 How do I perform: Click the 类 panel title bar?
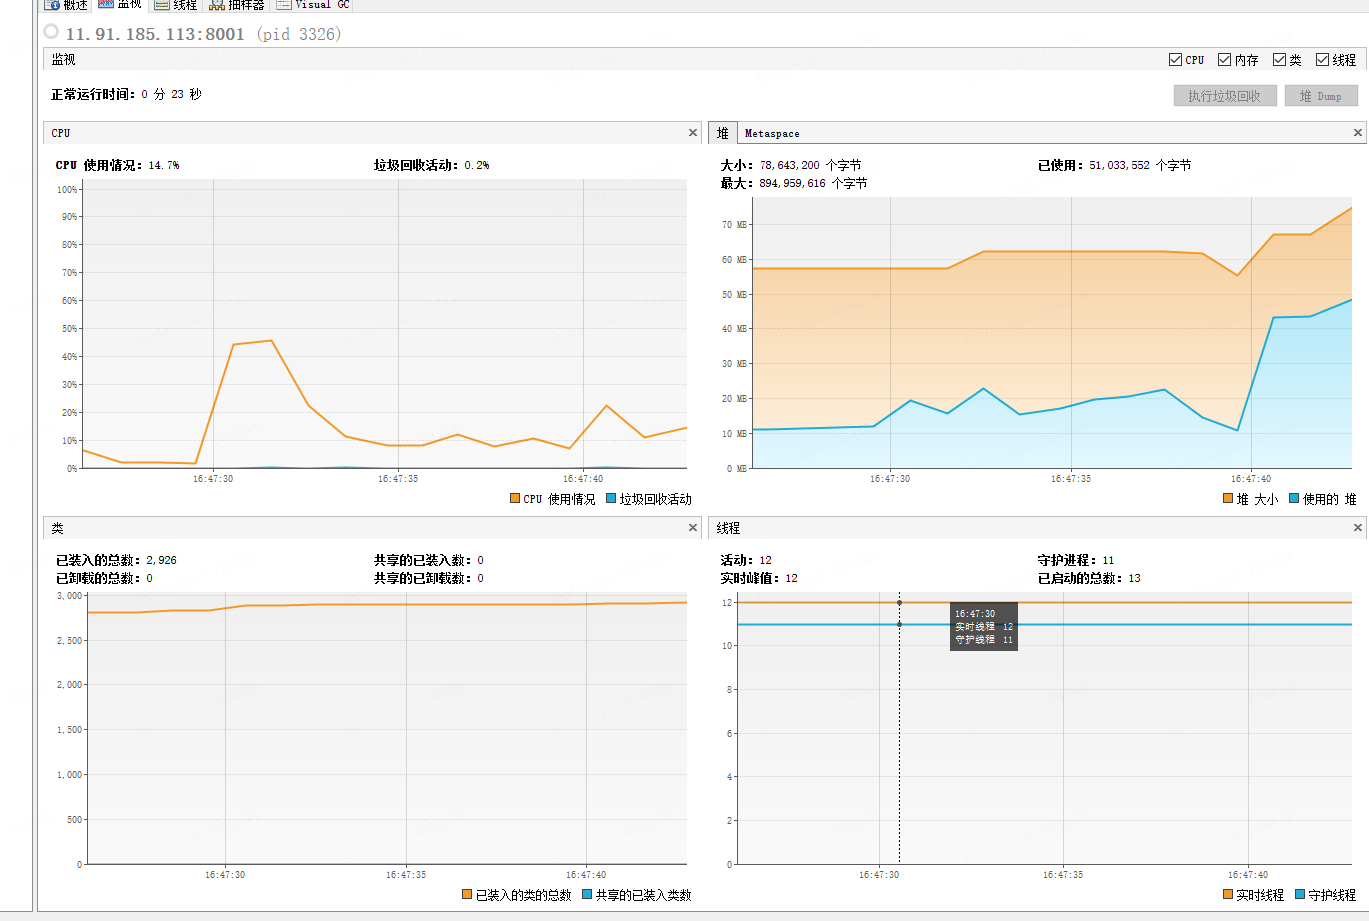[x=371, y=527]
